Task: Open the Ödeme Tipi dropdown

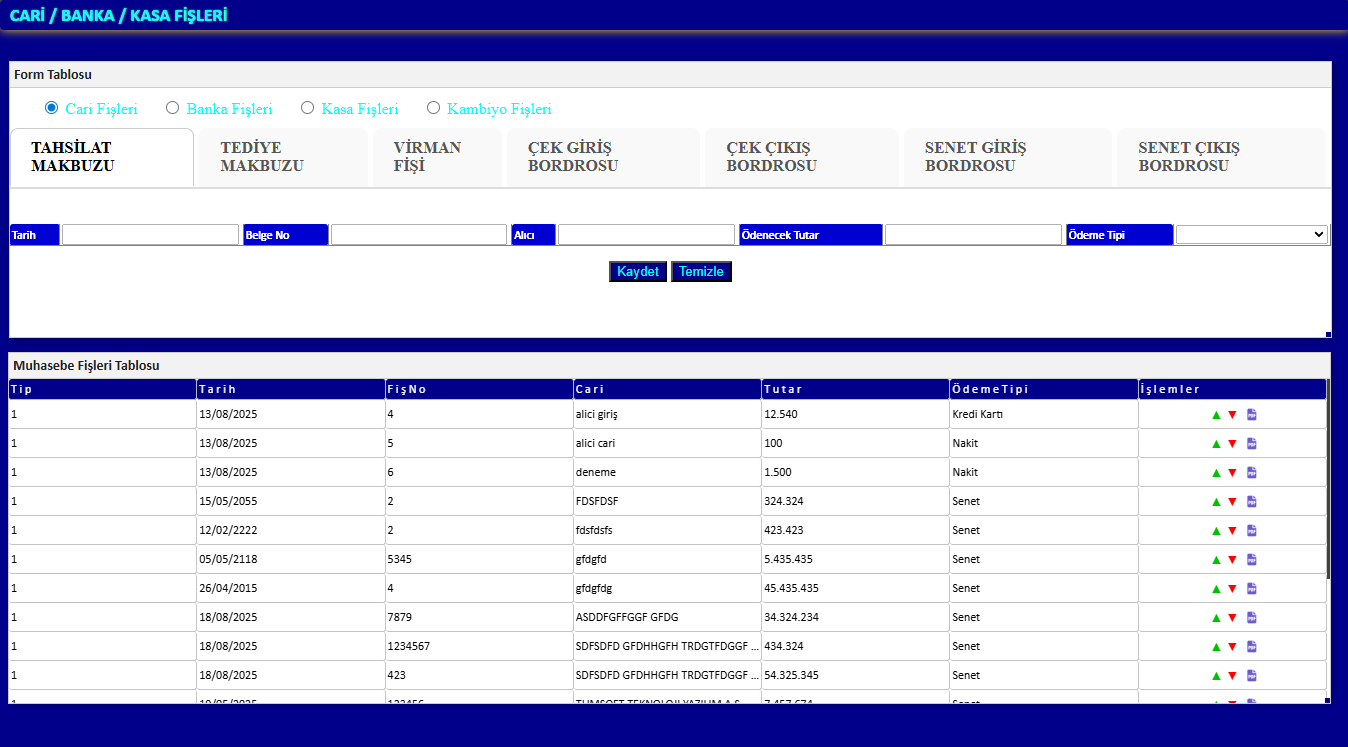Action: [1251, 235]
